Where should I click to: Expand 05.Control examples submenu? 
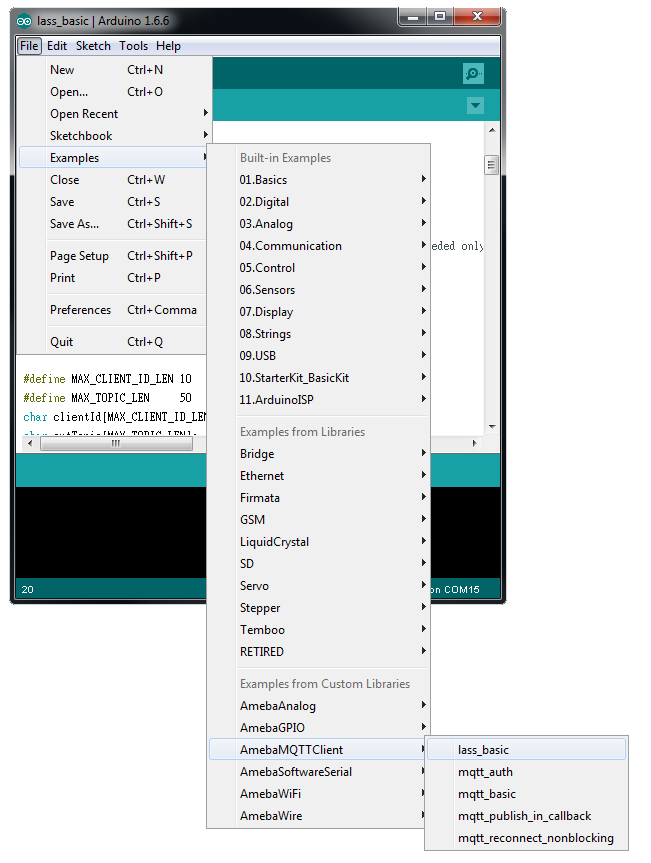(319, 268)
